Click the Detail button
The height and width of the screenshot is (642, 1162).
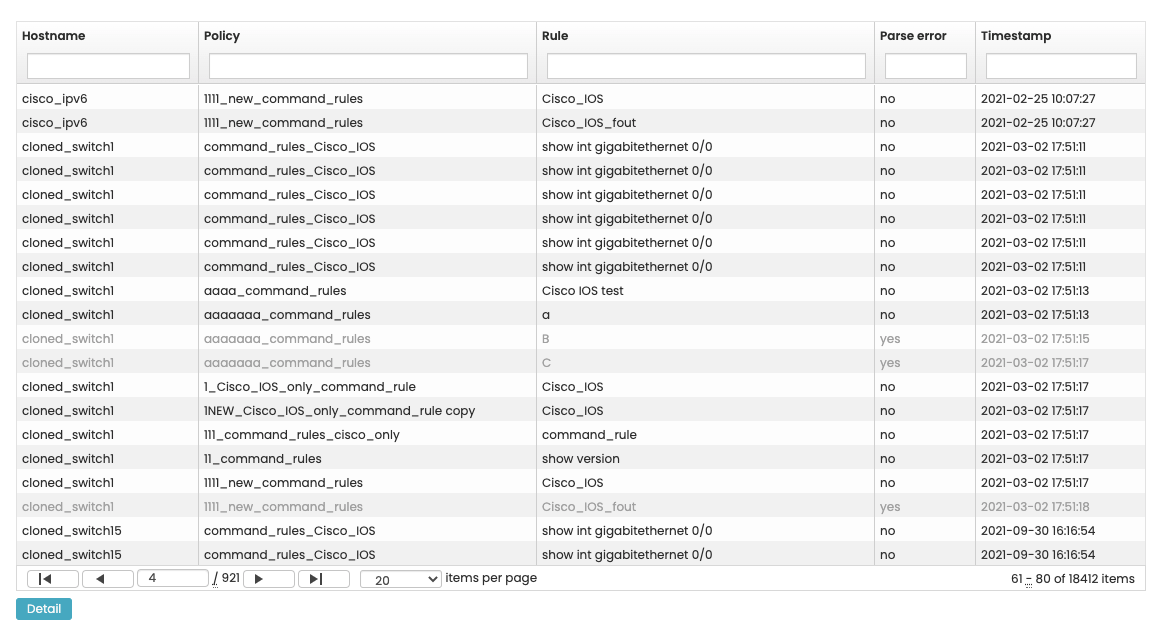(x=44, y=609)
